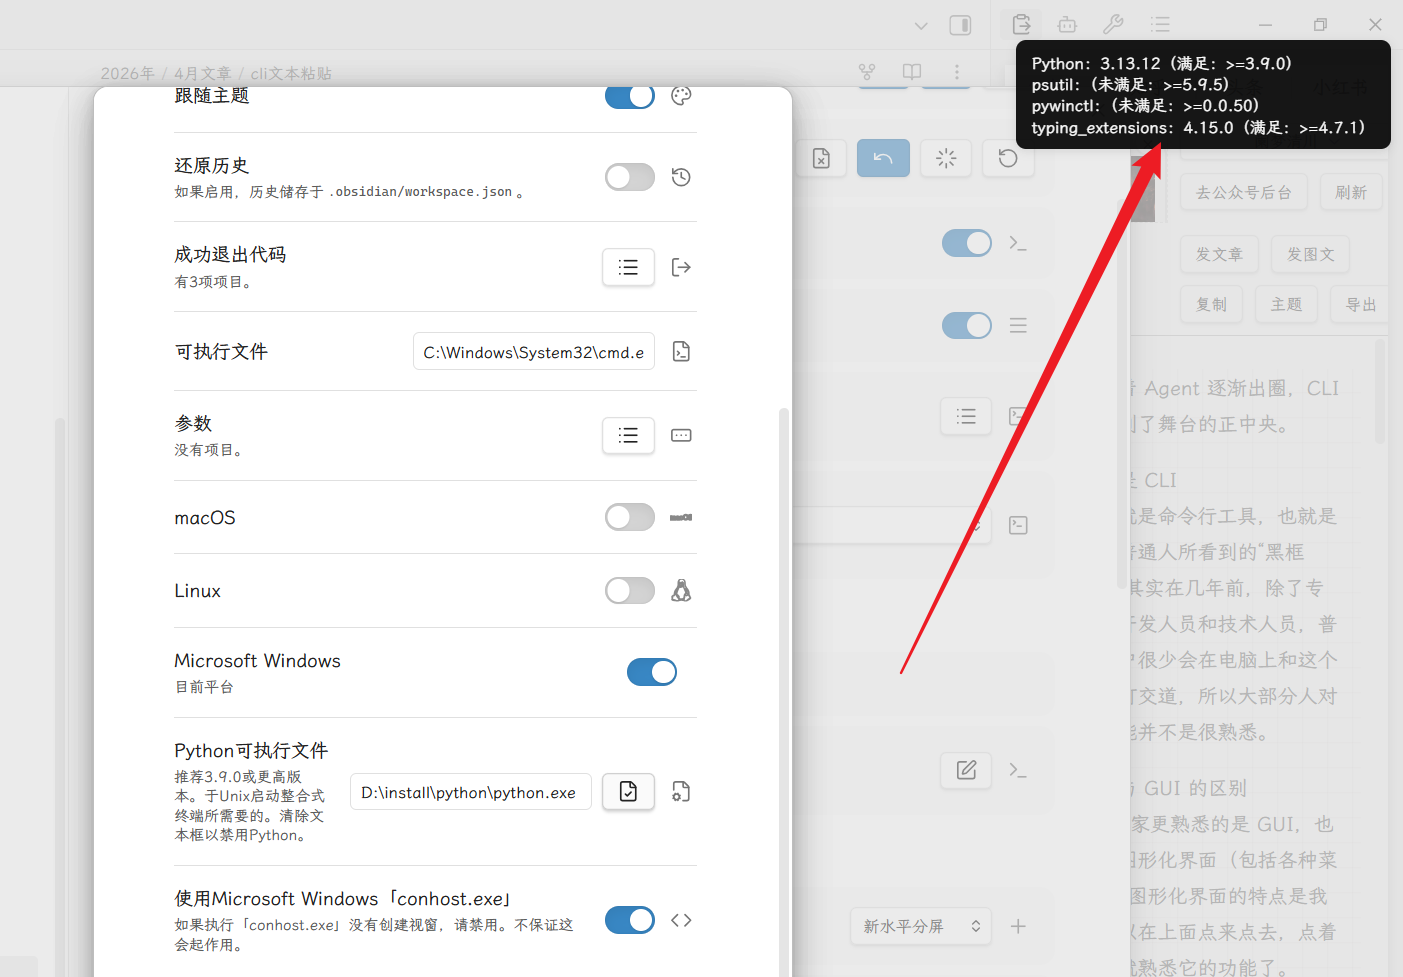Viewport: 1403px width, 977px height.
Task: Click the background list button beside terminal icon
Action: [966, 416]
